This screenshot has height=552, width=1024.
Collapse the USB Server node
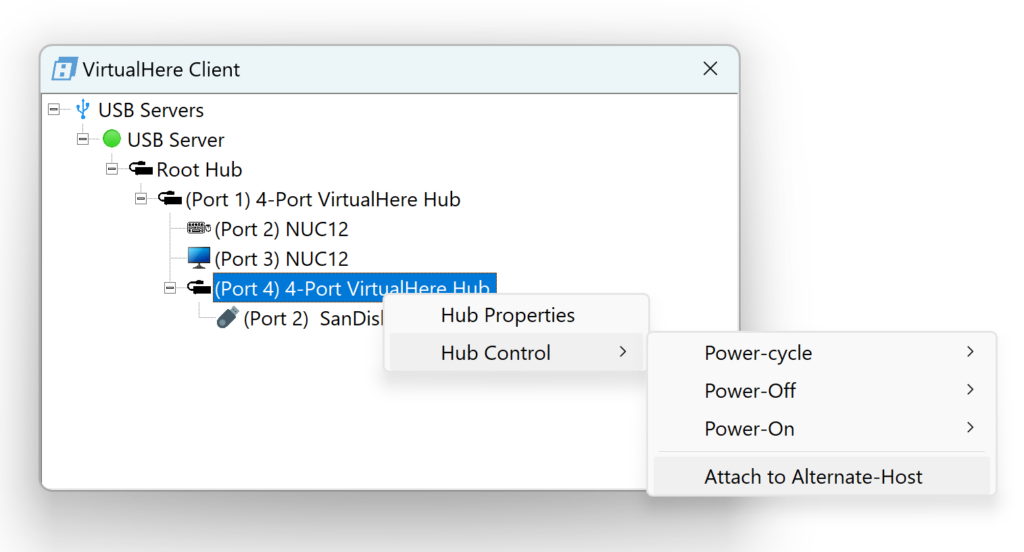click(x=83, y=139)
